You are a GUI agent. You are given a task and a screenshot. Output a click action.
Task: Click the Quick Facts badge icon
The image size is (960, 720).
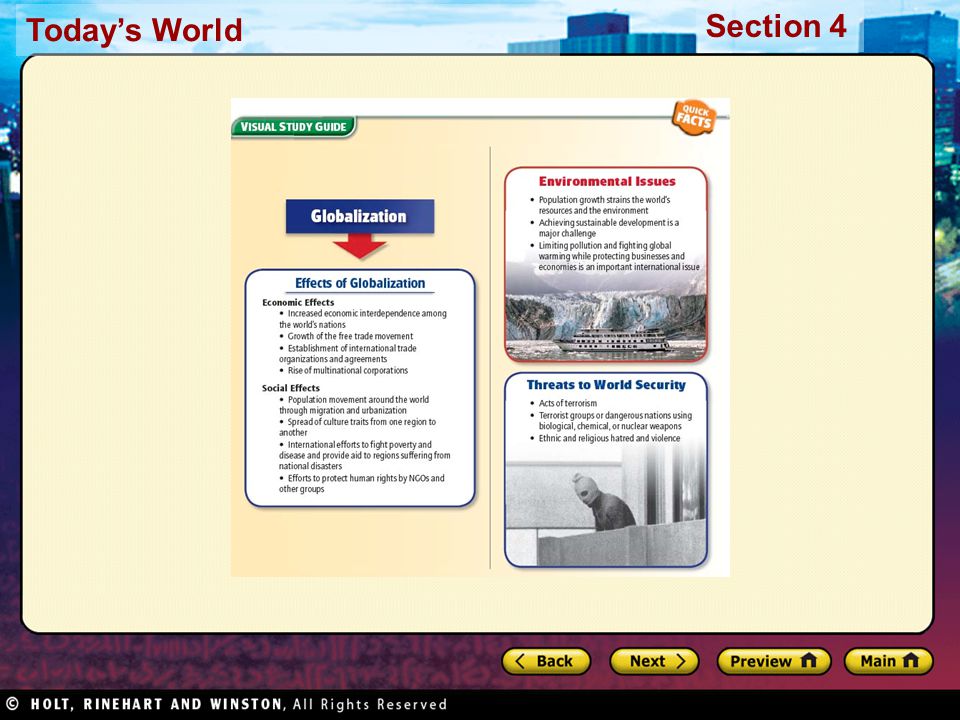tap(694, 116)
